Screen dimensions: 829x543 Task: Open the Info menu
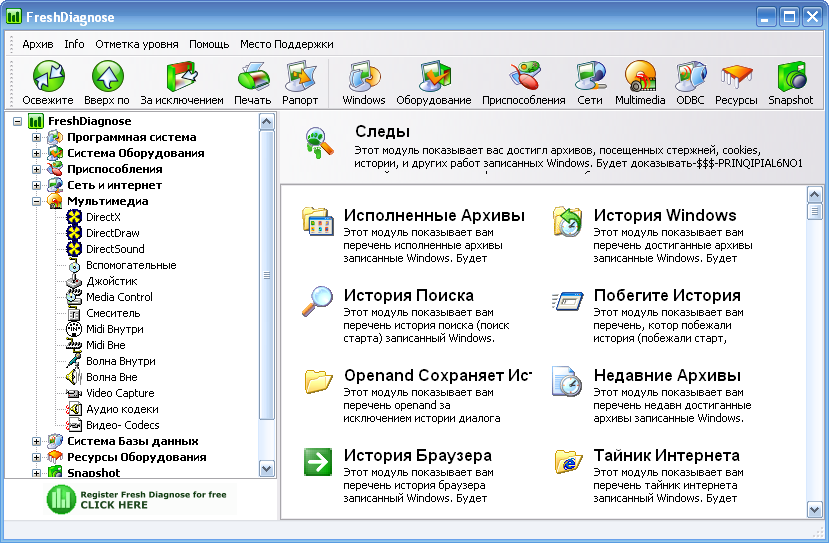click(75, 44)
